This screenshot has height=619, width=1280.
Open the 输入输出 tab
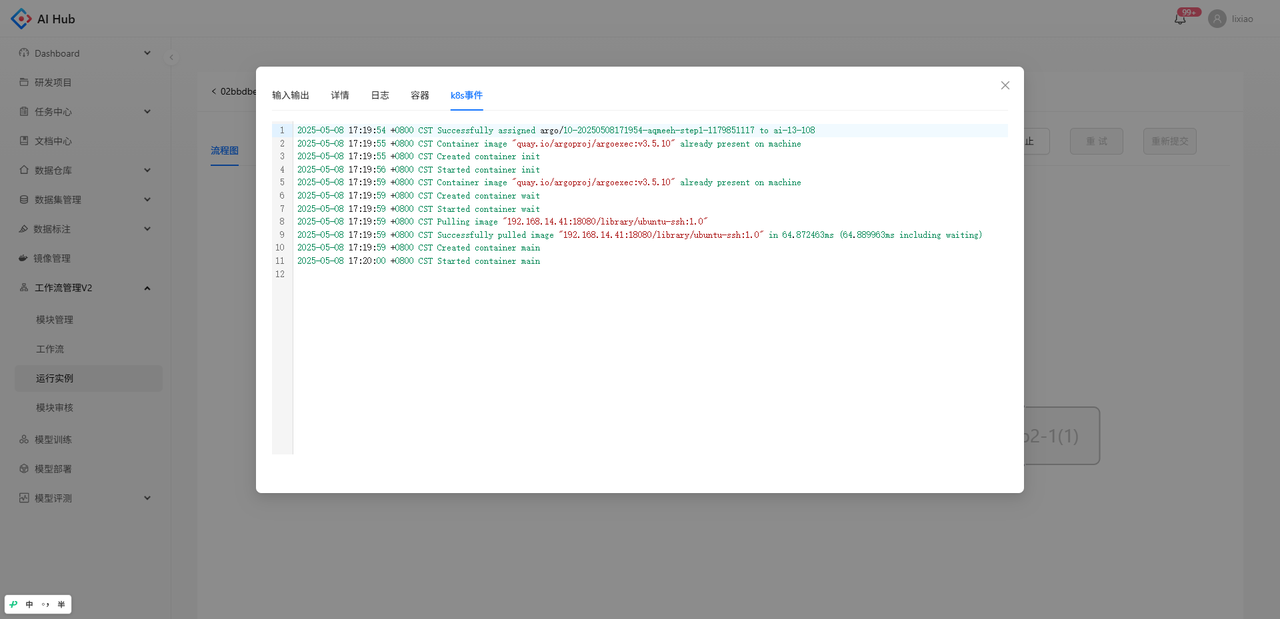291,95
